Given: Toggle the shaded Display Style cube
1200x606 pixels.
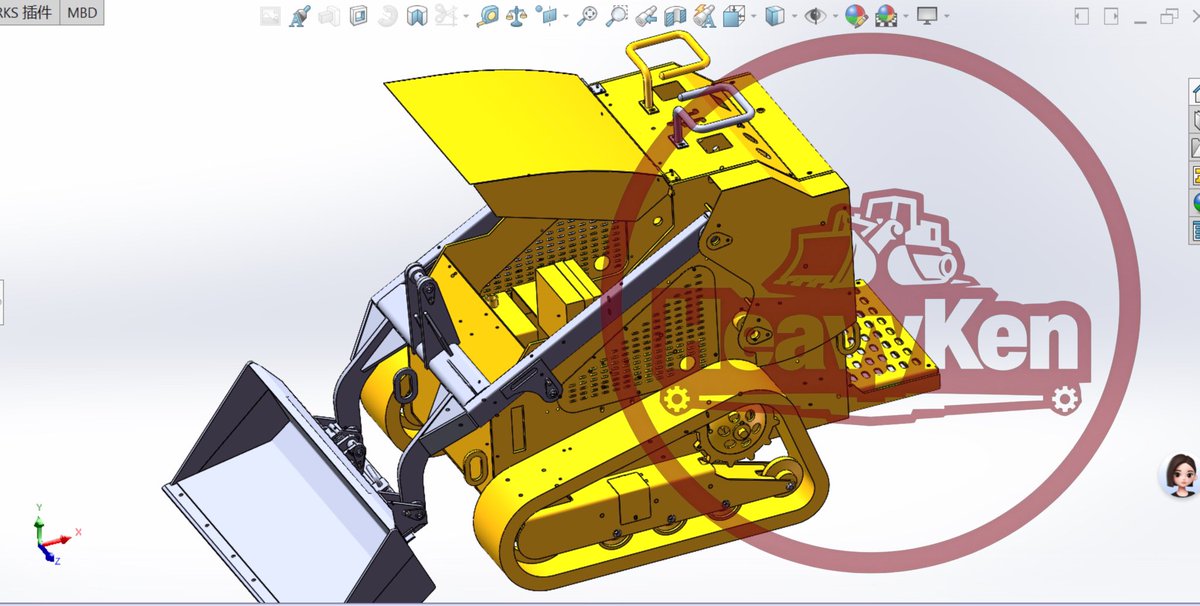Looking at the screenshot, I should (x=775, y=14).
